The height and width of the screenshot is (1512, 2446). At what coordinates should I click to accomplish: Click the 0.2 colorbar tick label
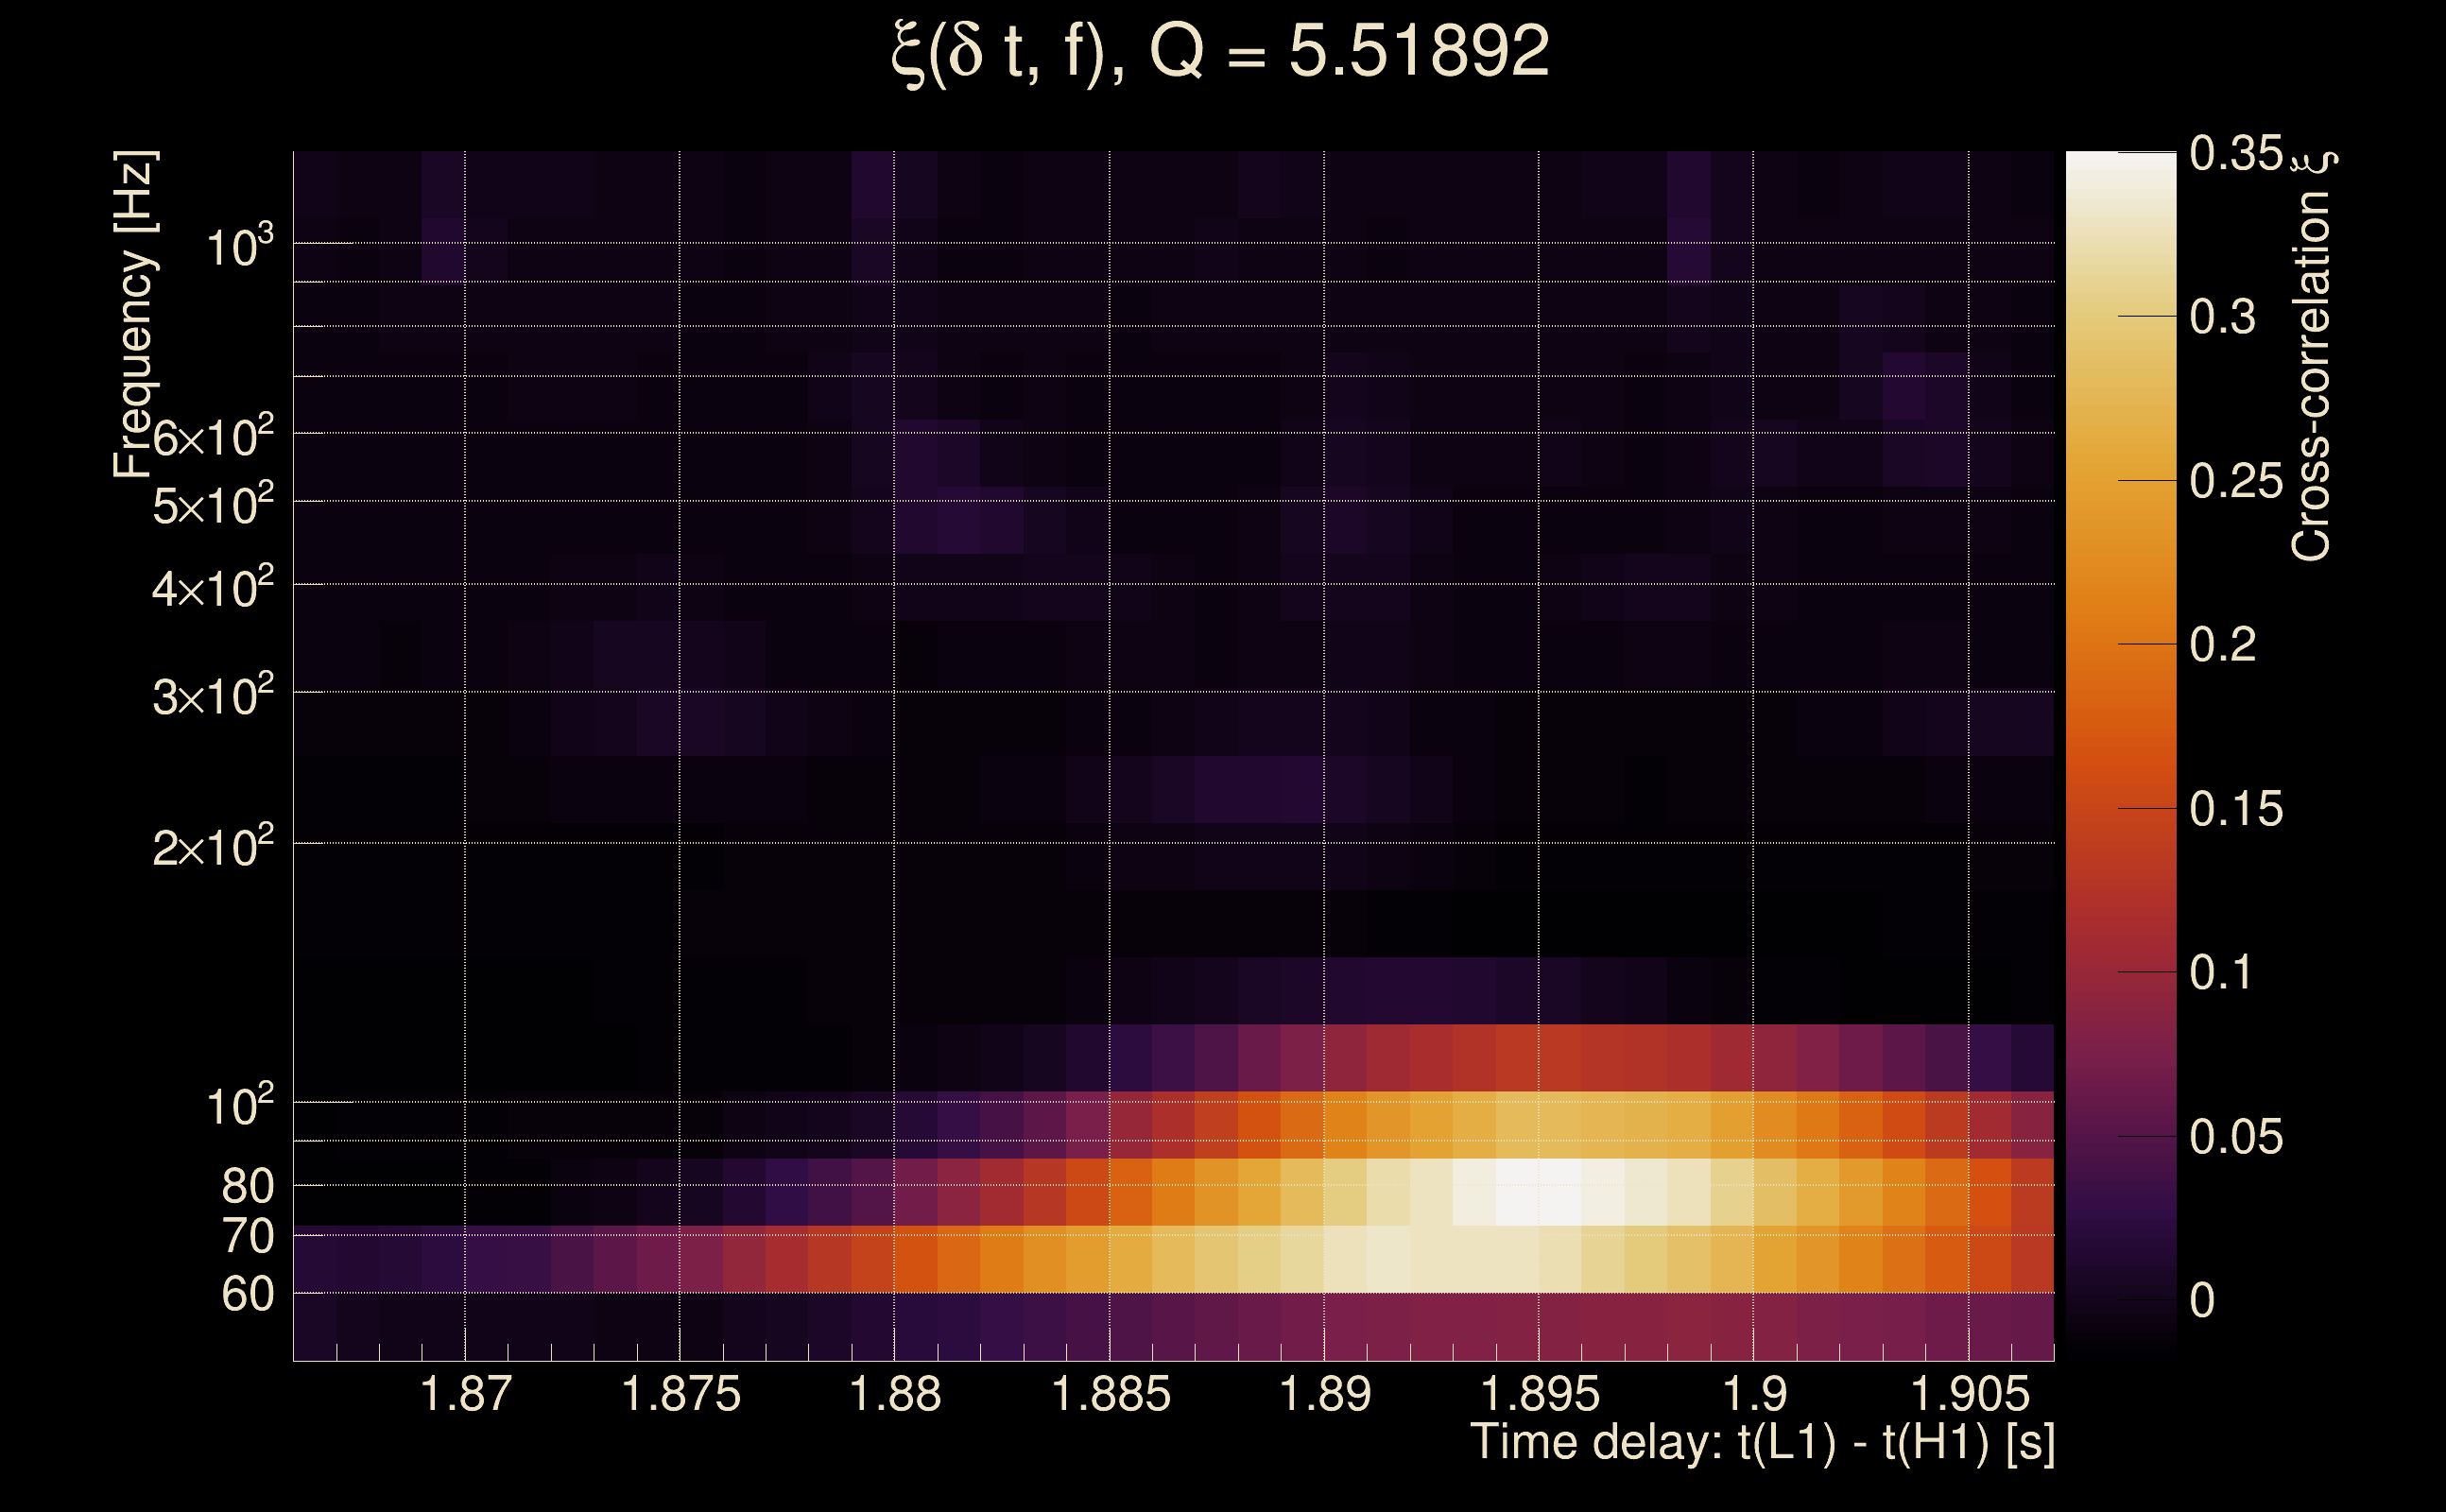(x=2222, y=645)
